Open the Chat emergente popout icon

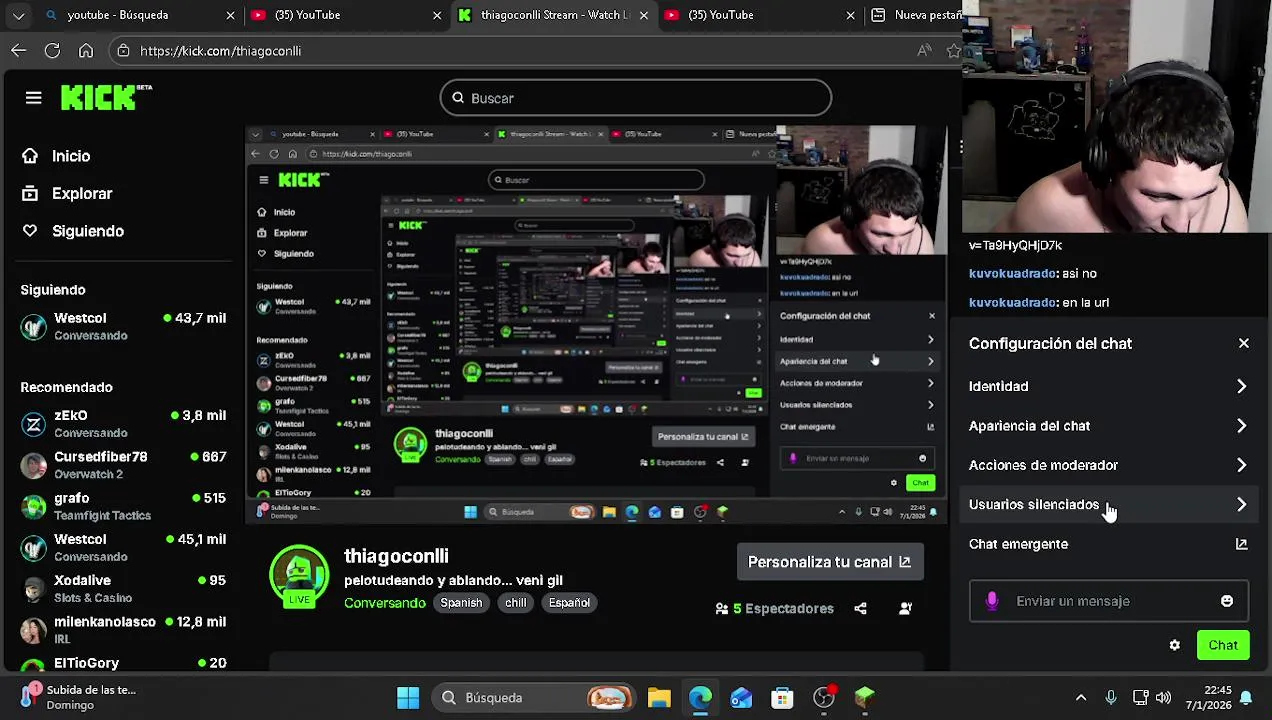pos(1241,544)
